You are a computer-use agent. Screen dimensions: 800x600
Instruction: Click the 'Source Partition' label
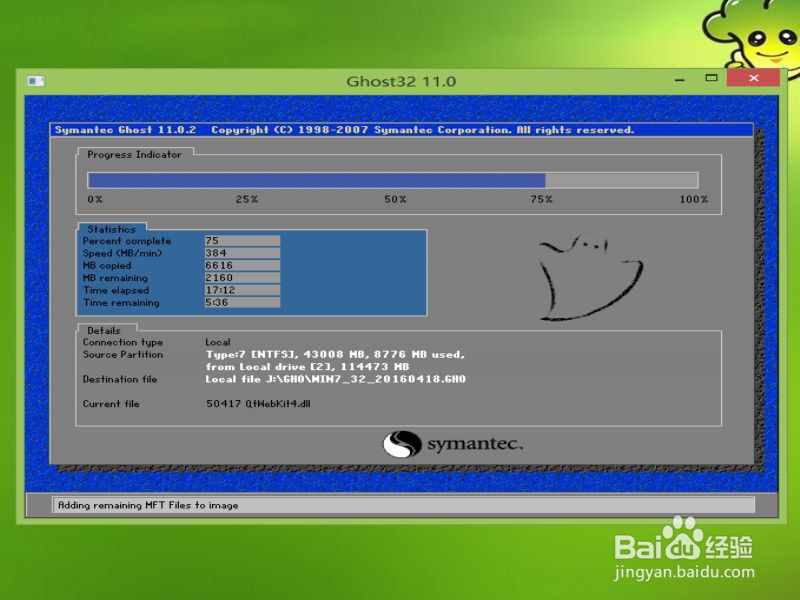click(123, 355)
